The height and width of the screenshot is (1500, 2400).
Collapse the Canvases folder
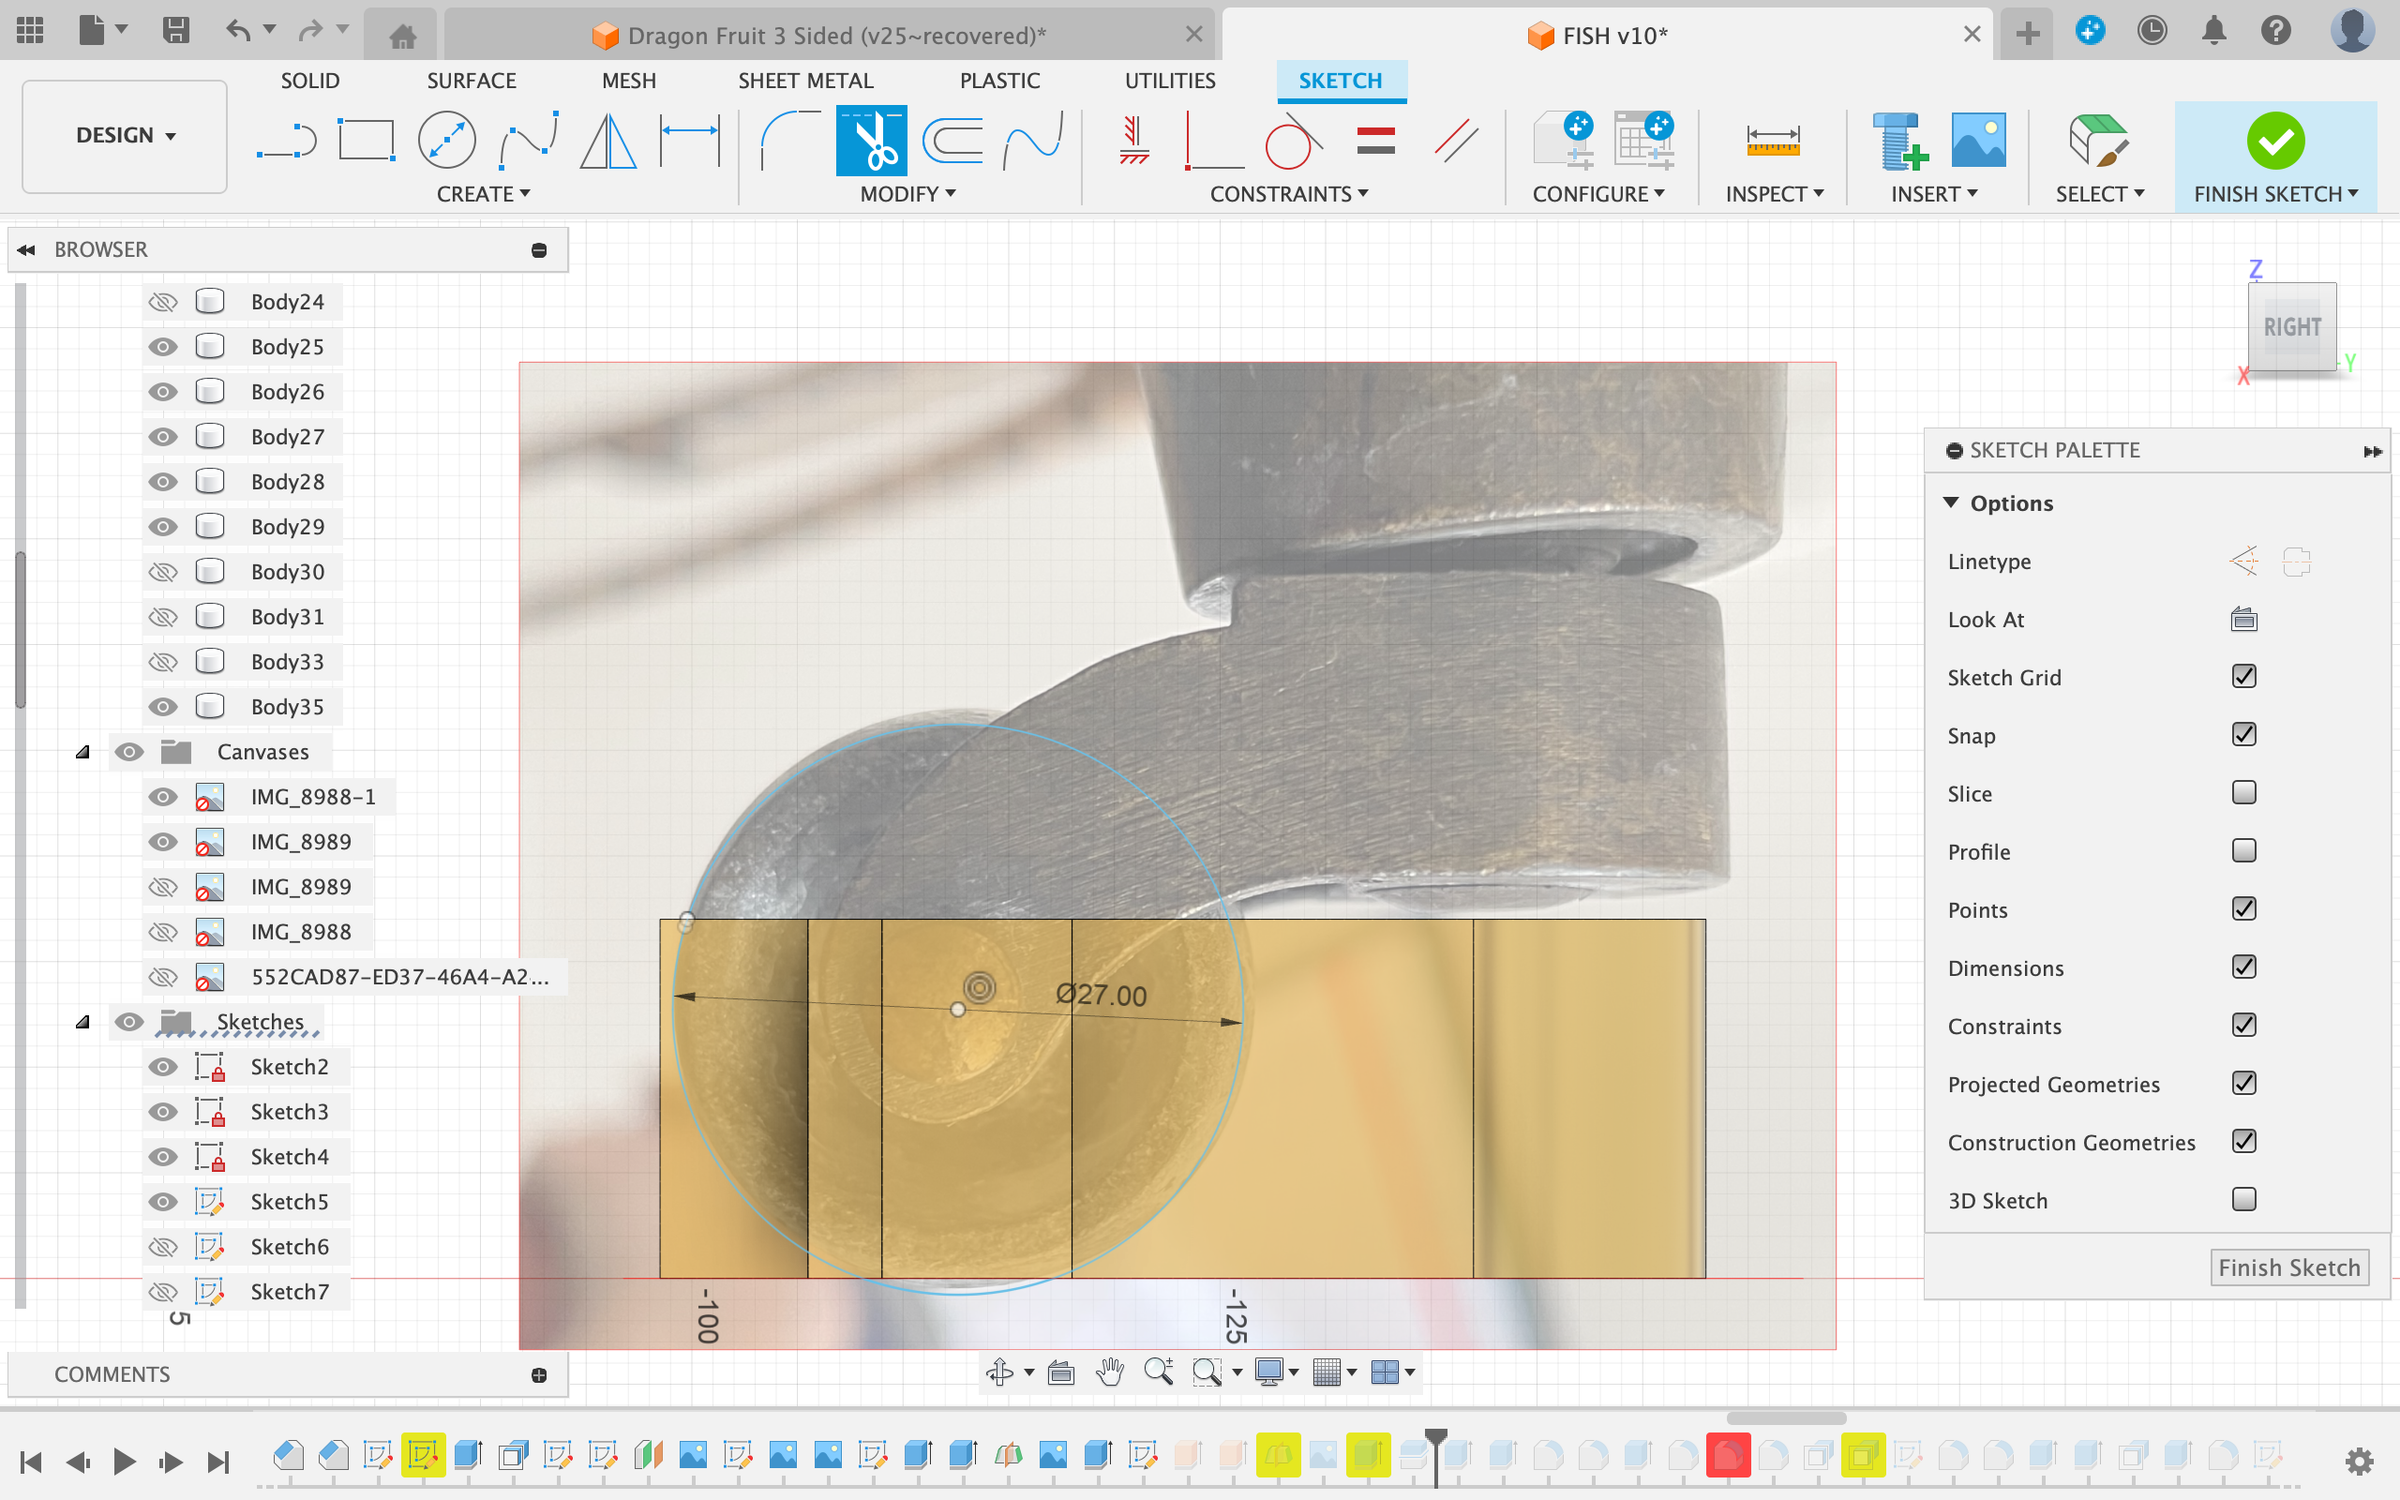point(83,752)
